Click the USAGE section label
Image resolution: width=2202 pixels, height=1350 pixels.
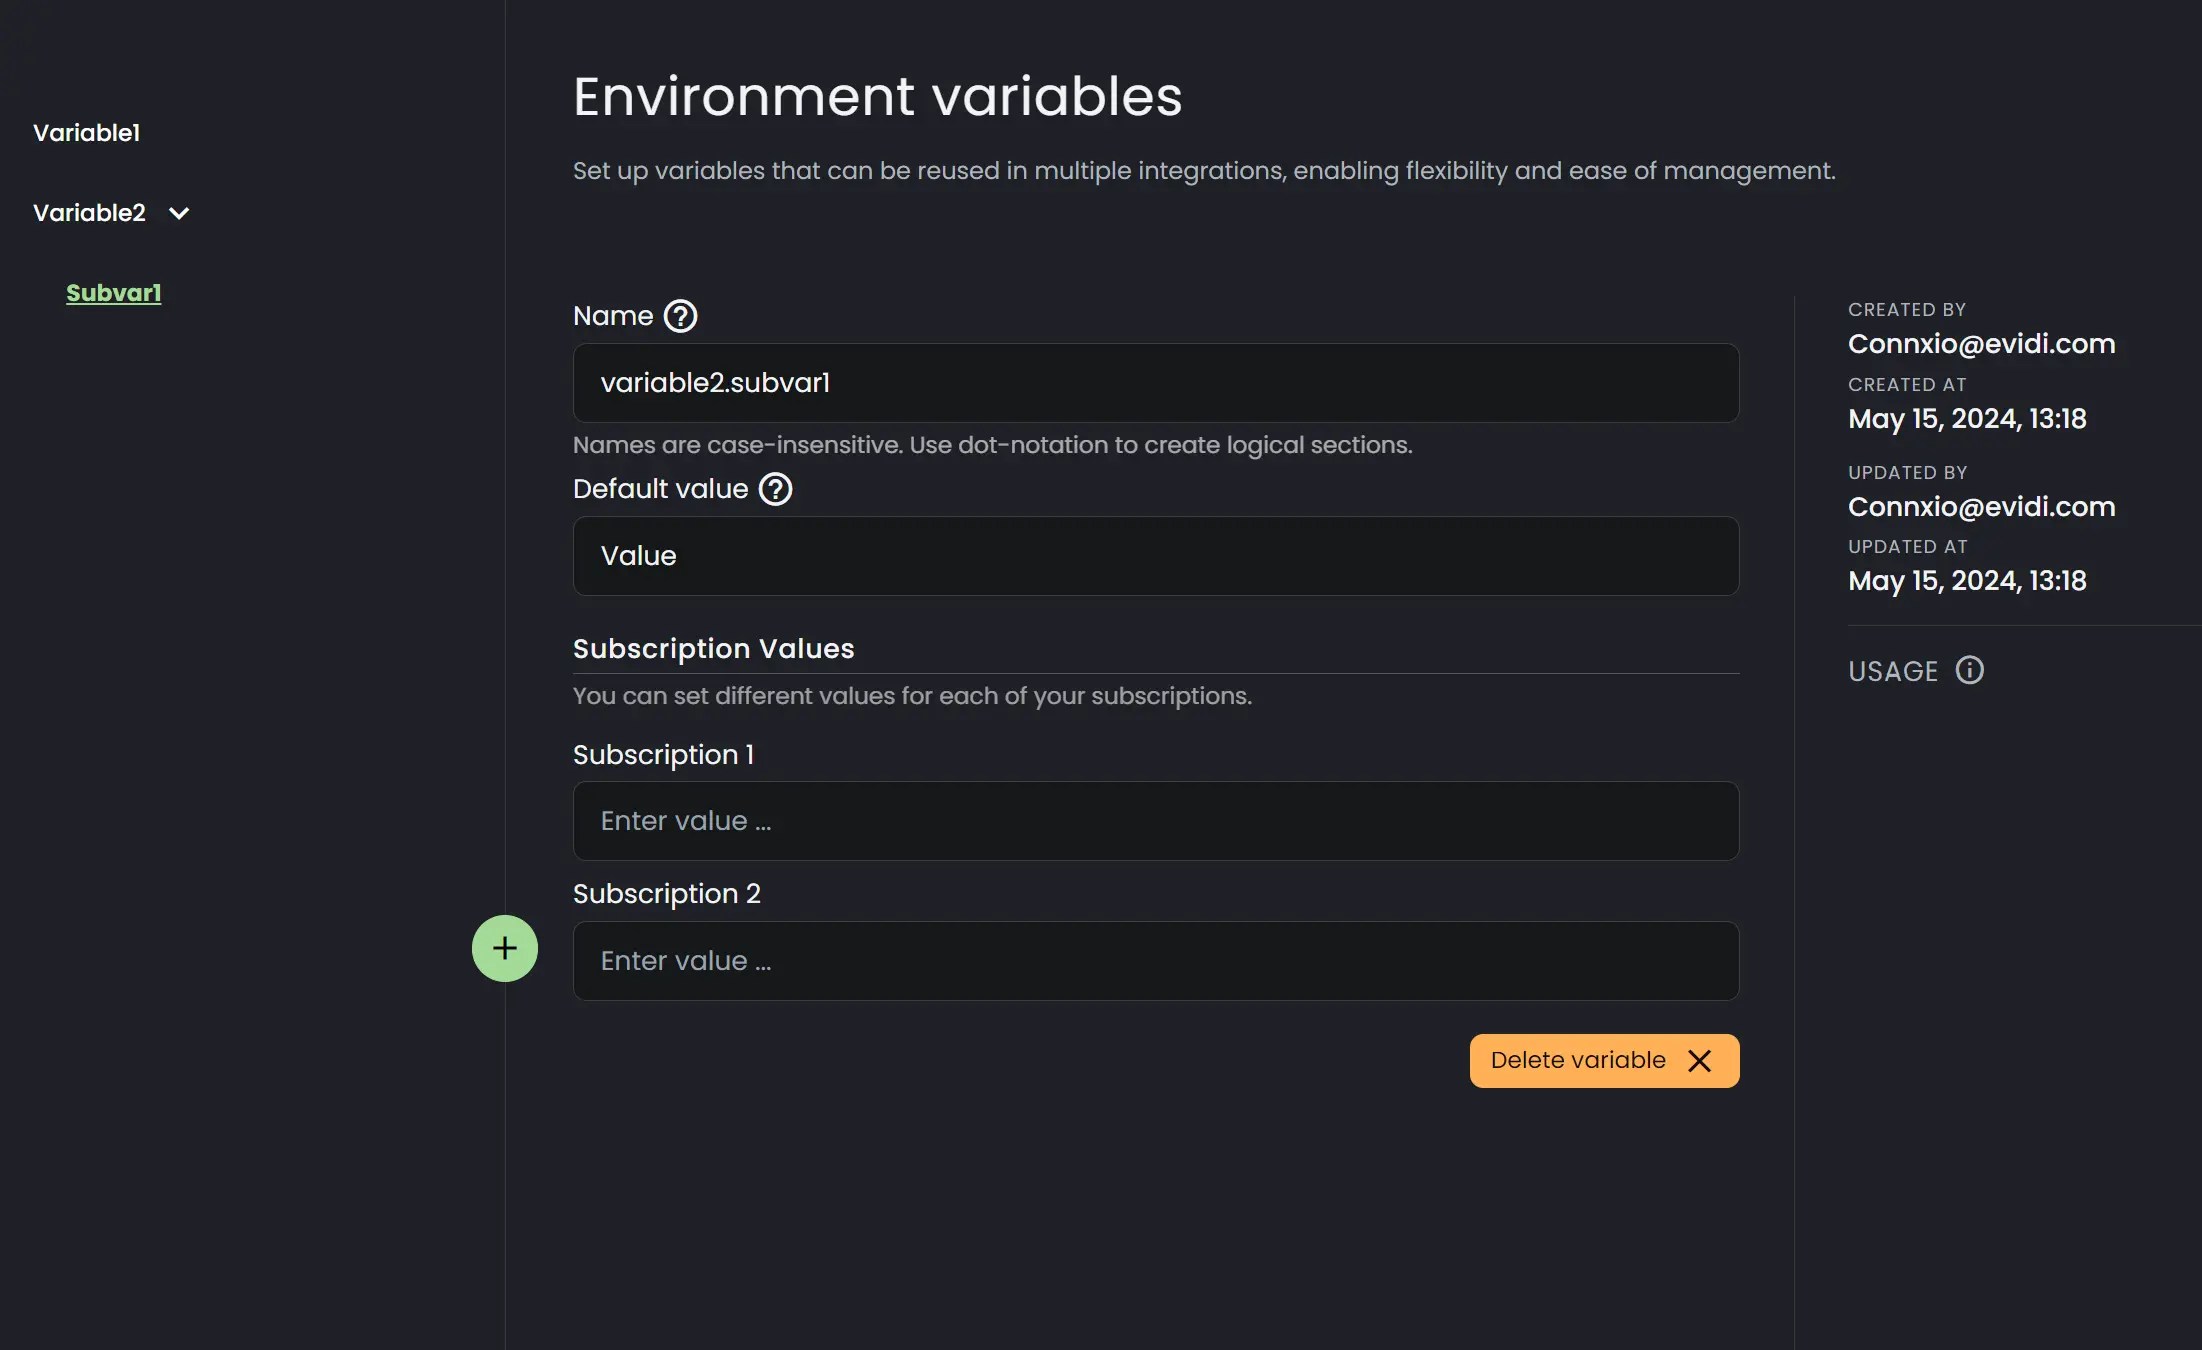click(x=1893, y=671)
